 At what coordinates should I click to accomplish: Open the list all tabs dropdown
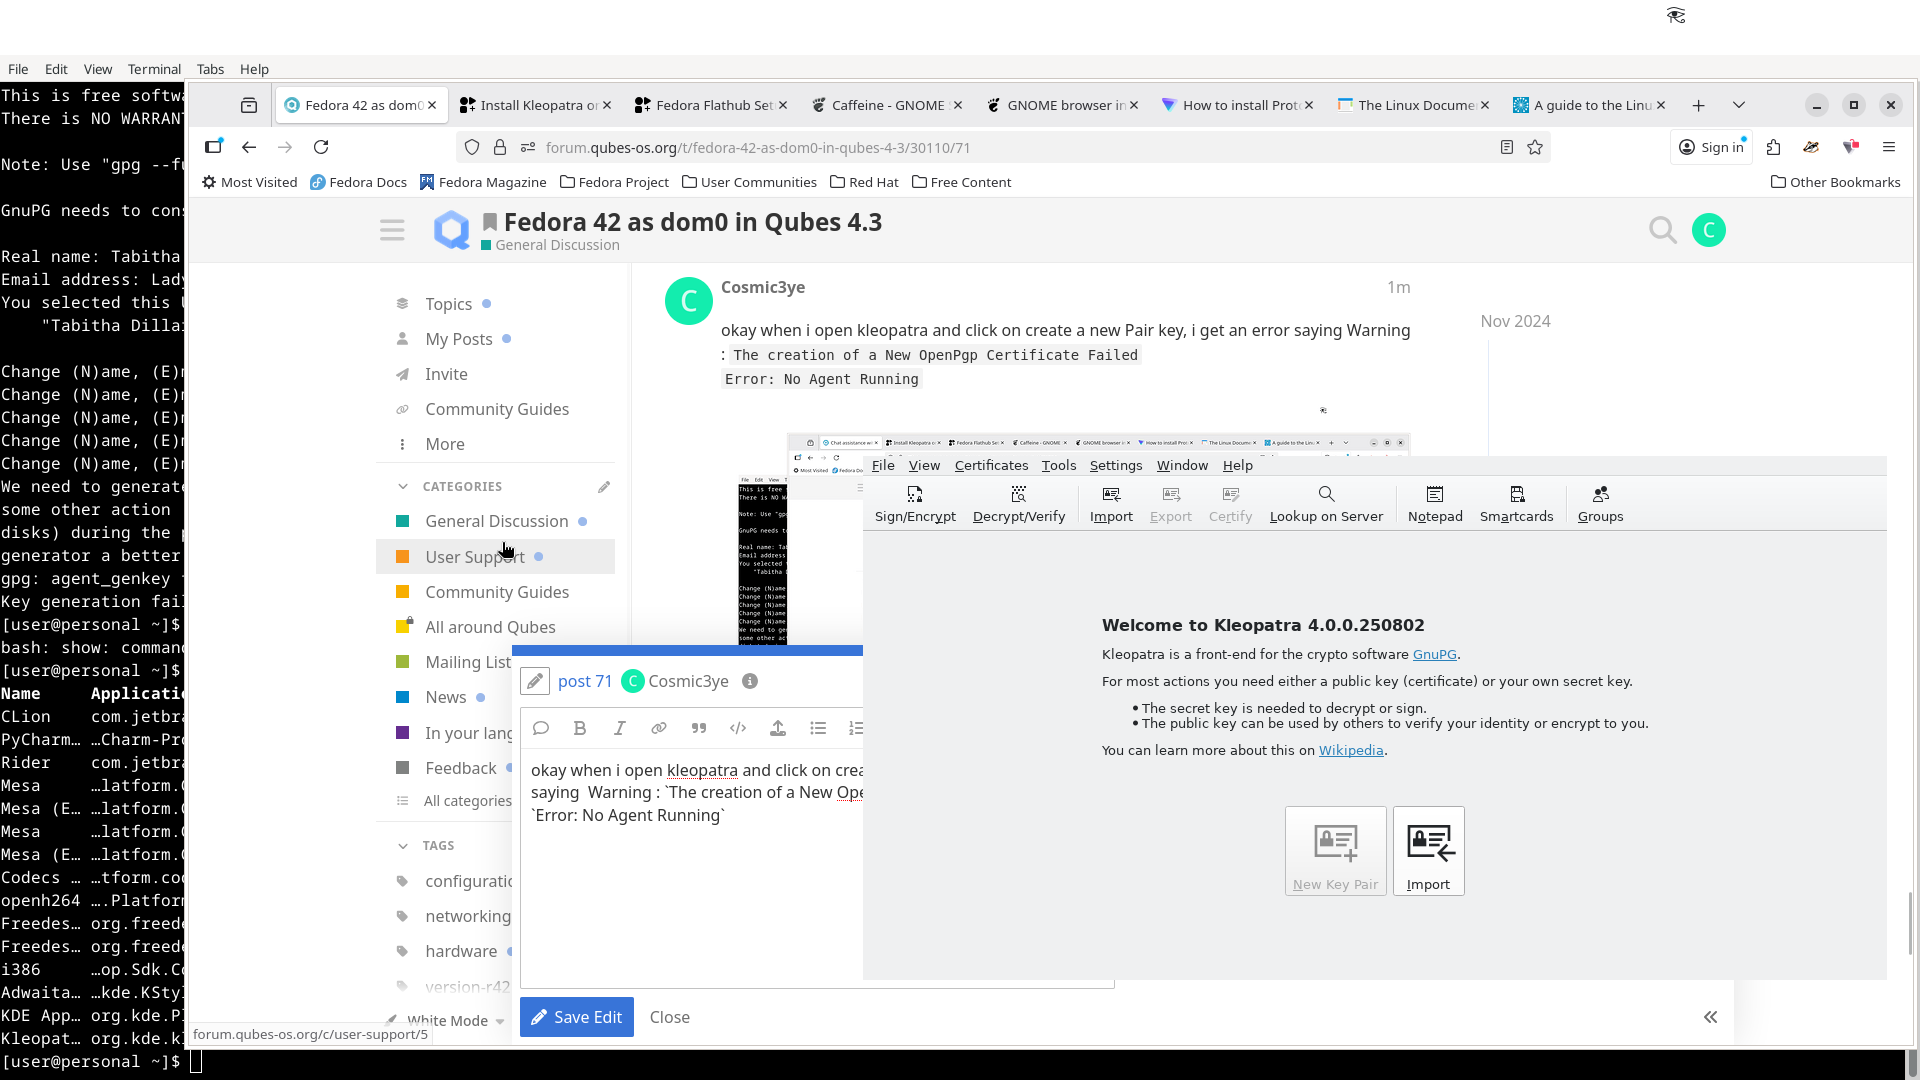pos(1739,105)
